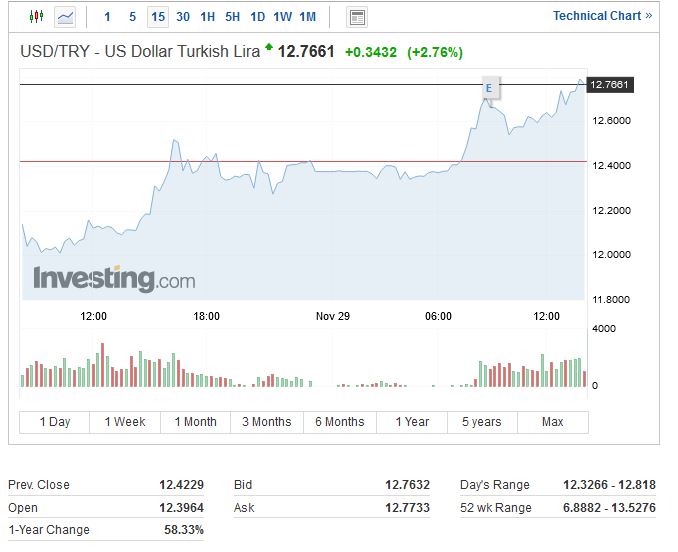Choose the 1H interval
Screen dimensions: 678x552
tap(208, 17)
